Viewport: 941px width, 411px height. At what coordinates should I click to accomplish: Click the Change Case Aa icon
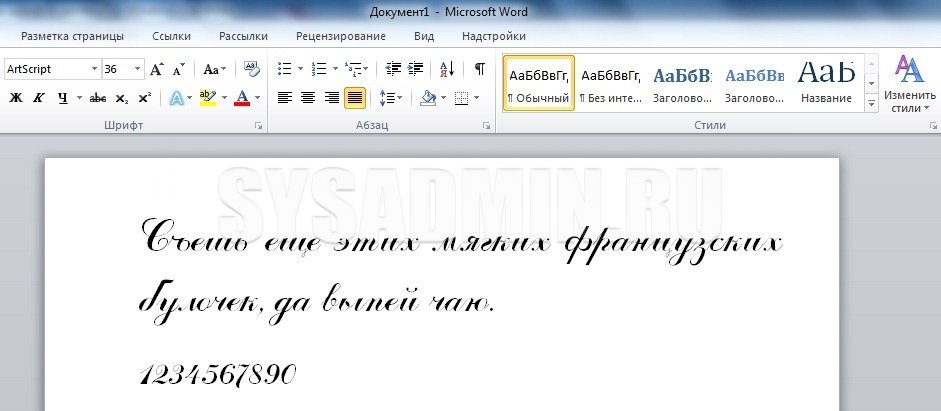[214, 69]
